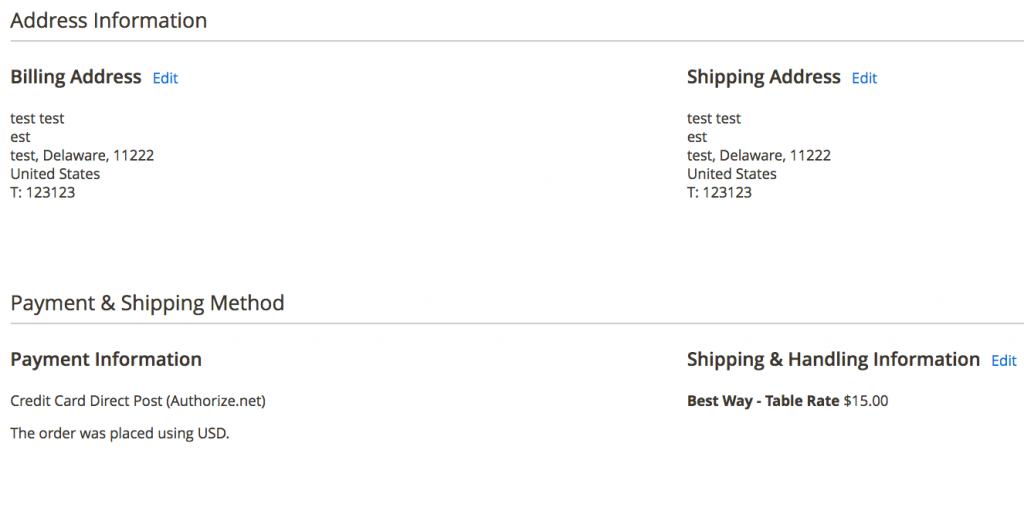This screenshot has height=511, width=1024.
Task: Click the billing name 'test test'
Action: [x=37, y=119]
